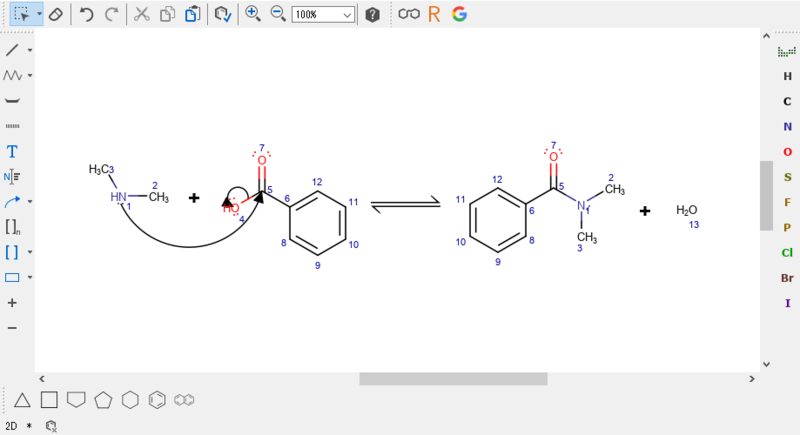
Task: Insert the fused naphthalene ring template
Action: coord(184,400)
